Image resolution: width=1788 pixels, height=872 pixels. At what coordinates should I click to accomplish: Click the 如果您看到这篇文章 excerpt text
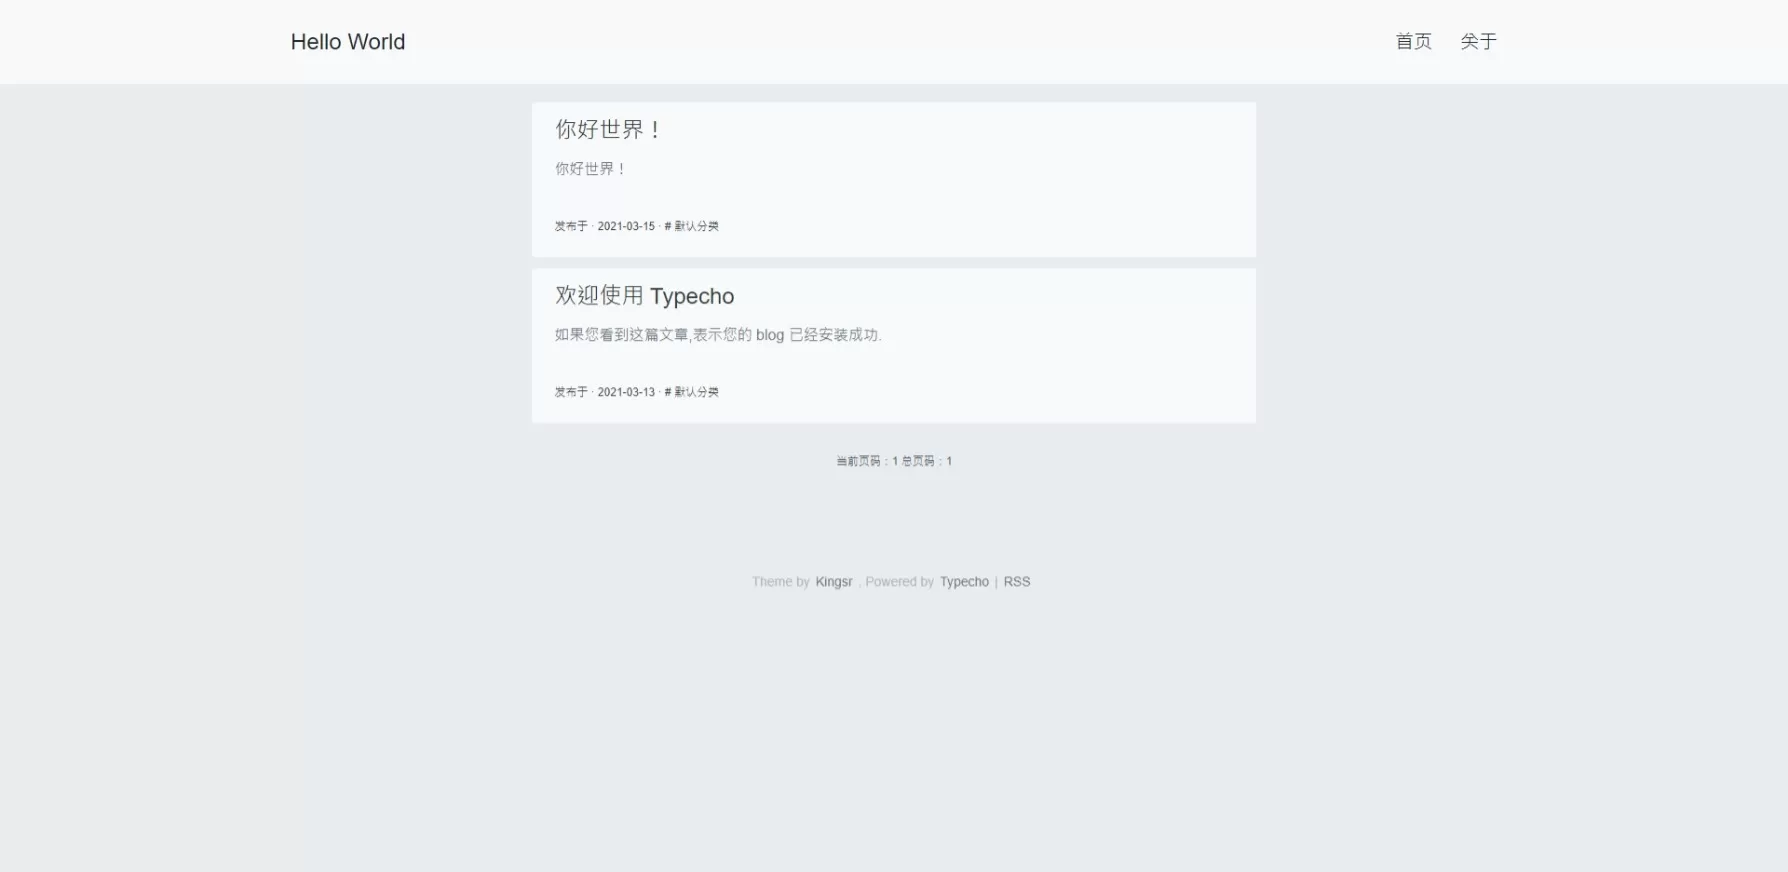coord(718,335)
